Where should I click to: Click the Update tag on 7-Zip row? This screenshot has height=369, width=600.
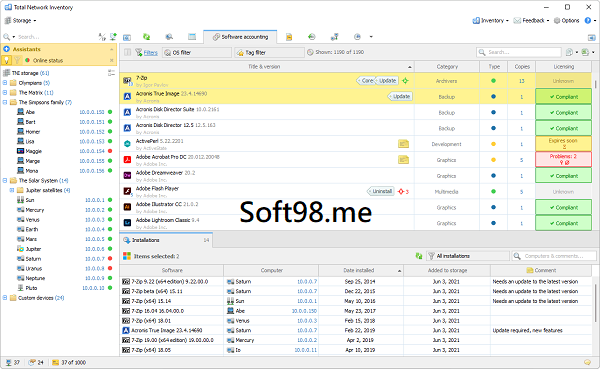(387, 81)
